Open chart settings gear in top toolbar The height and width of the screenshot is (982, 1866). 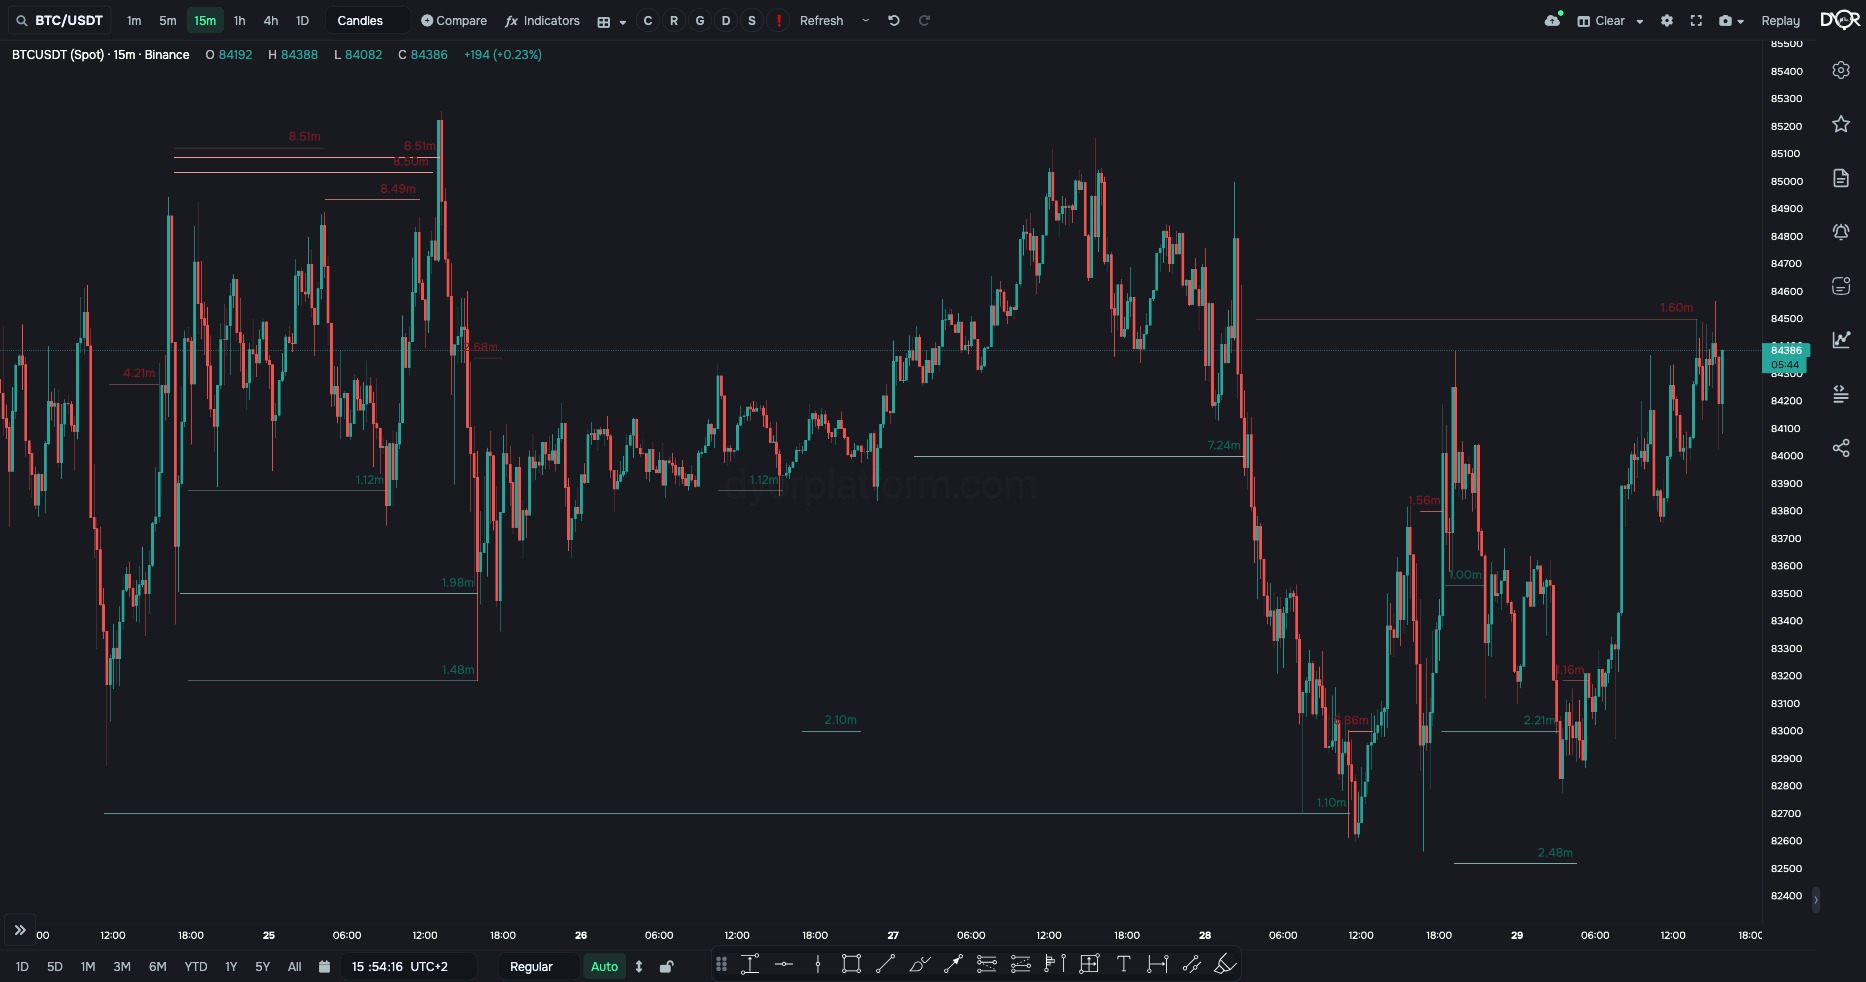[1667, 20]
